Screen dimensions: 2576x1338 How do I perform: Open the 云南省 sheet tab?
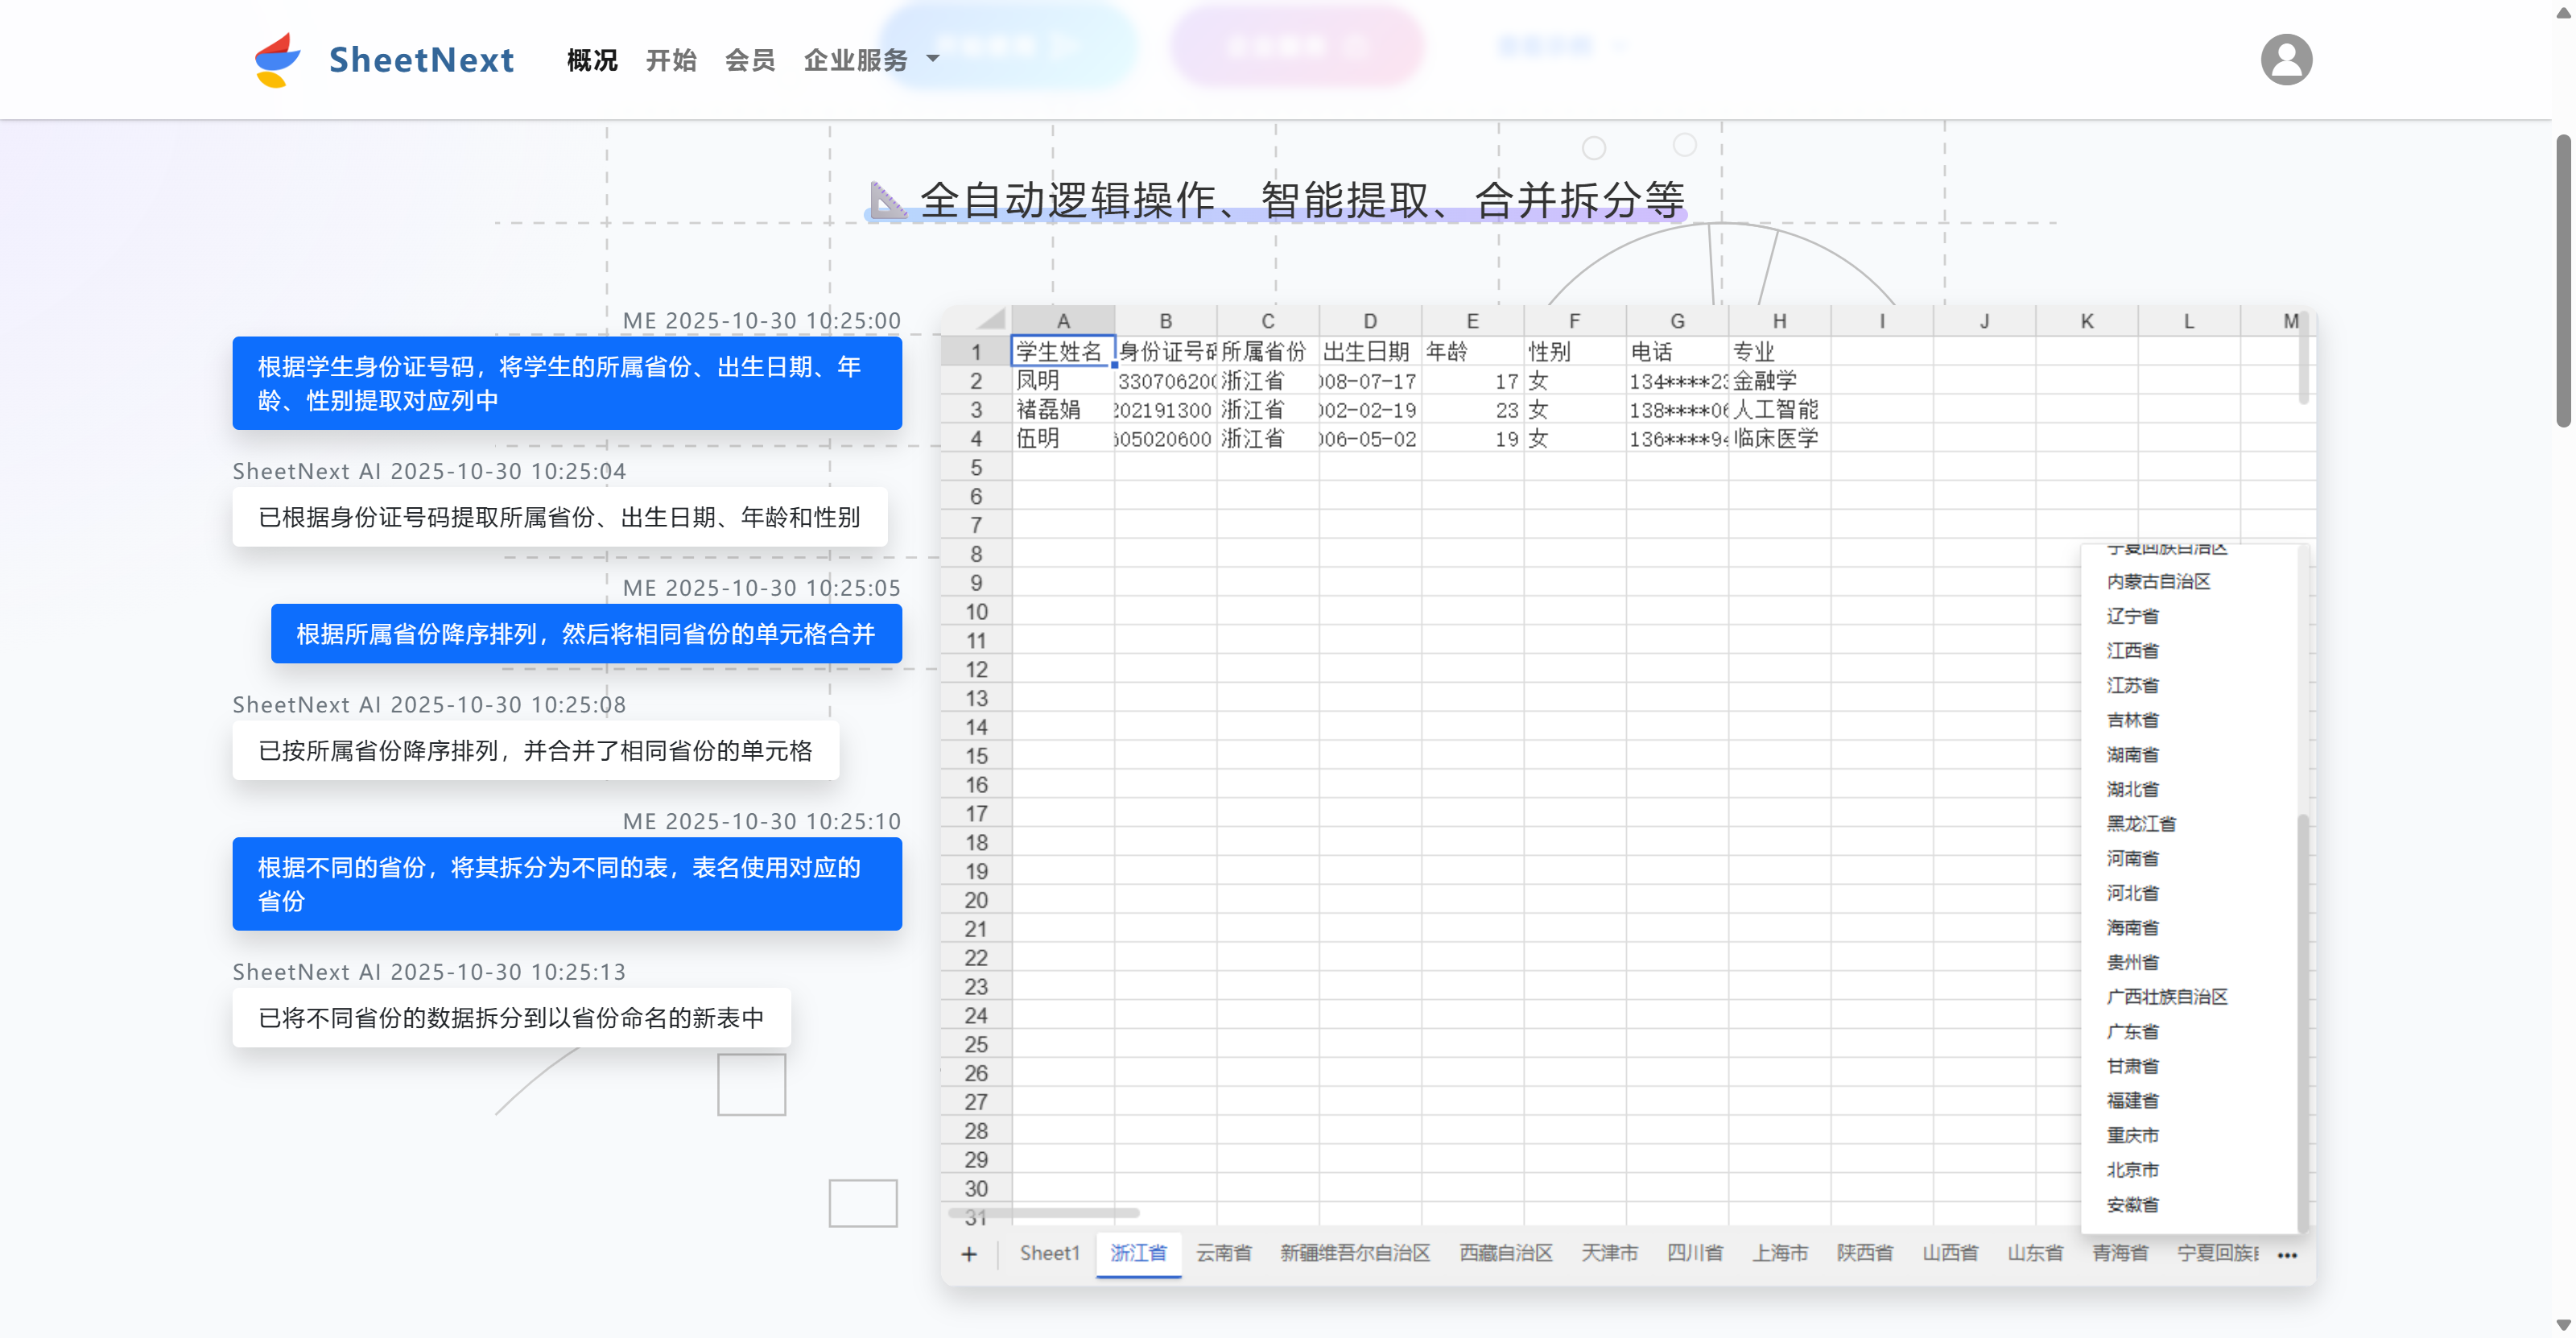(1224, 1253)
